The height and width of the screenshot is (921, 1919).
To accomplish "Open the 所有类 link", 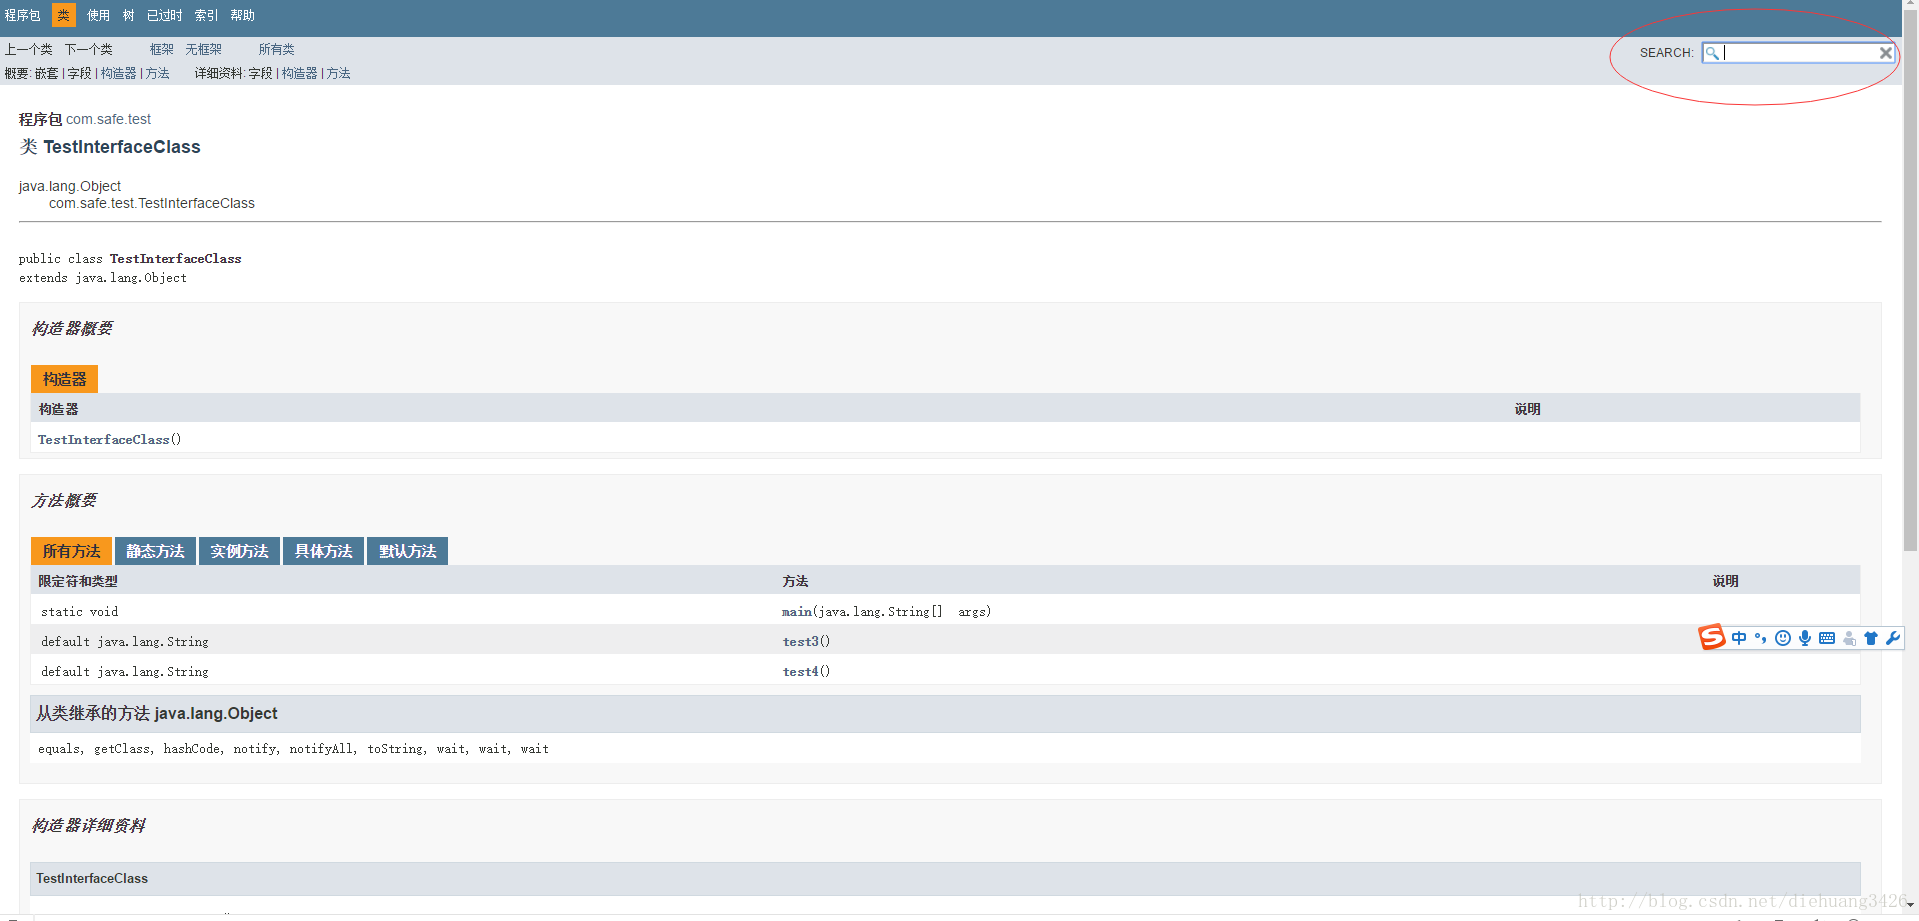I will 276,49.
